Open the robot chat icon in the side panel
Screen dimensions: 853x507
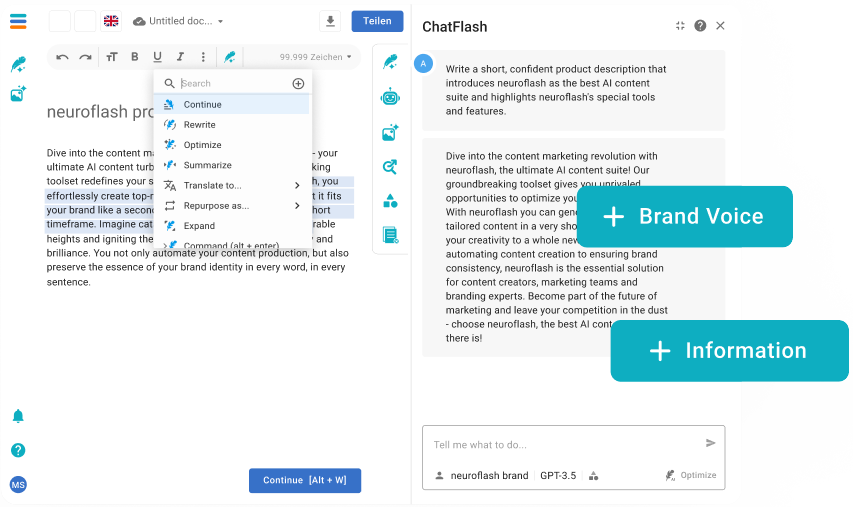[x=390, y=97]
